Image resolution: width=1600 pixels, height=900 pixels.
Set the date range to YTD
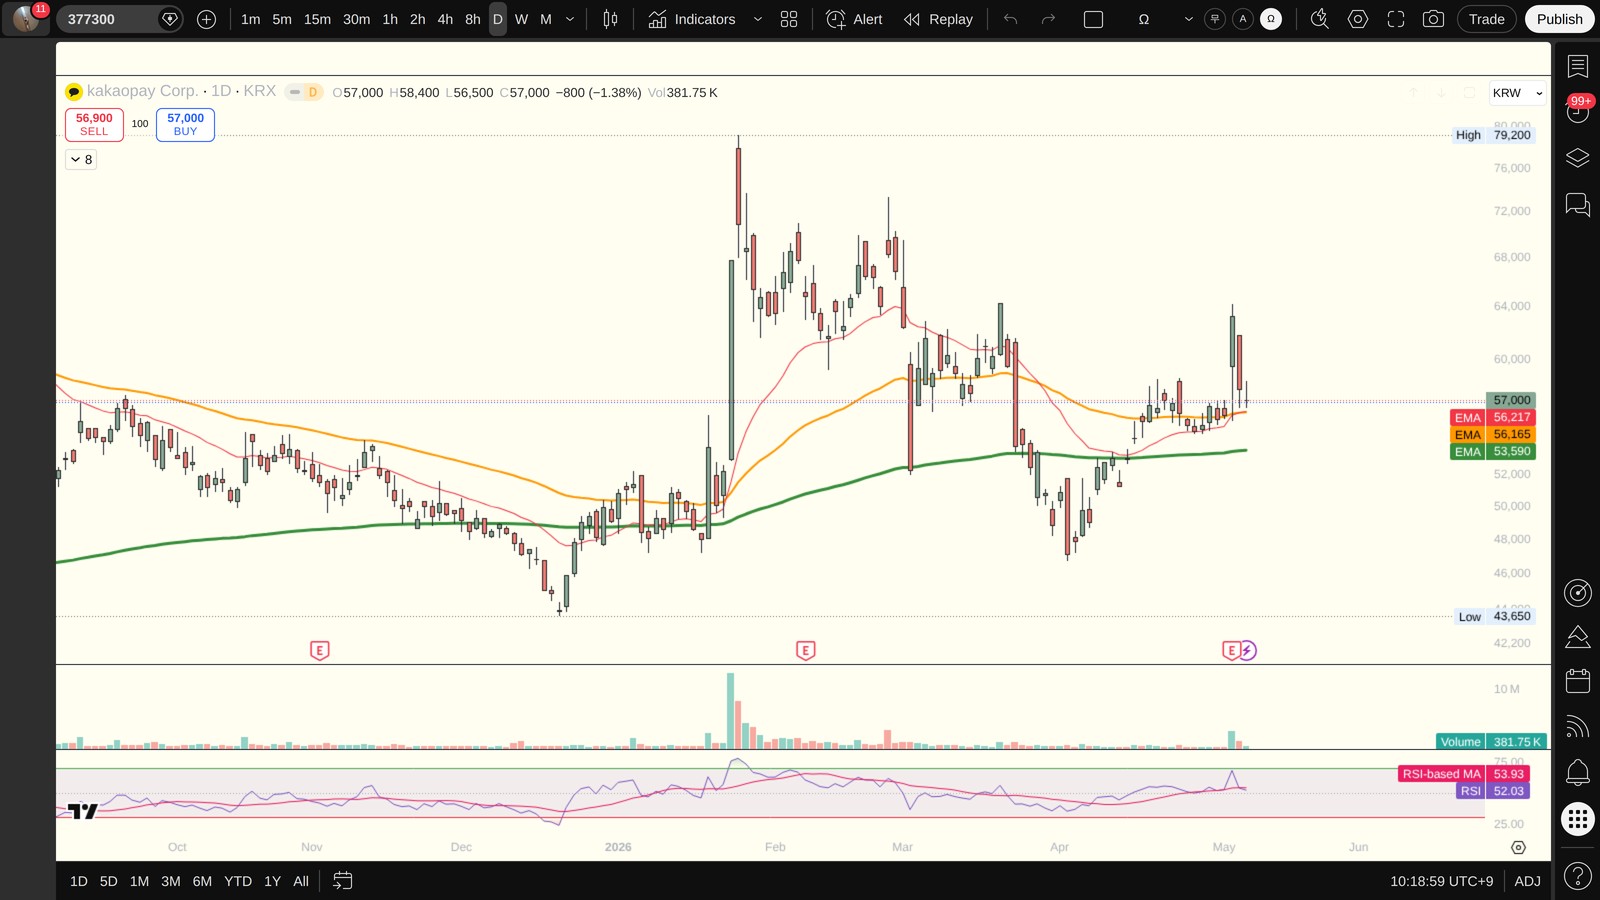click(x=238, y=881)
